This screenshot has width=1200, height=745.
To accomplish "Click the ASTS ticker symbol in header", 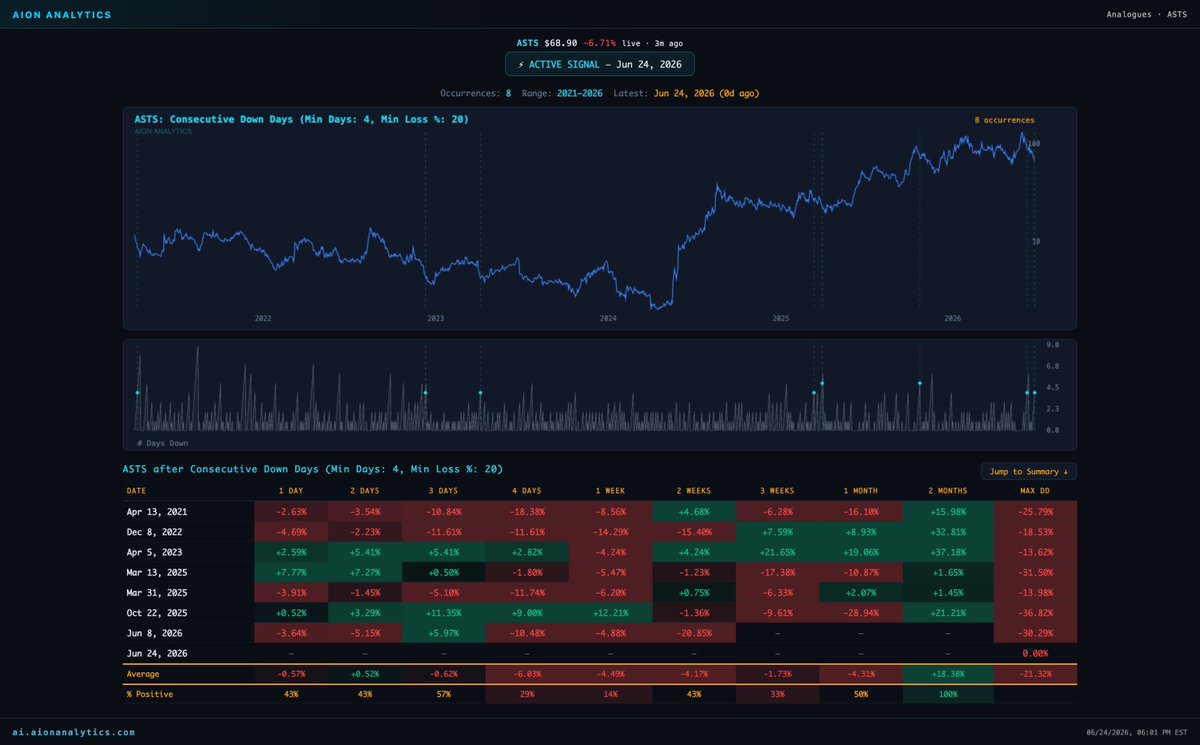I will 528,43.
